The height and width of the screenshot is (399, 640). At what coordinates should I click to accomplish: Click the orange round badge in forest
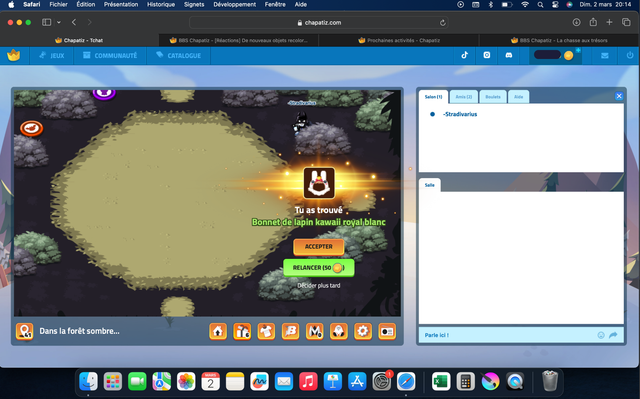pyautogui.click(x=31, y=129)
